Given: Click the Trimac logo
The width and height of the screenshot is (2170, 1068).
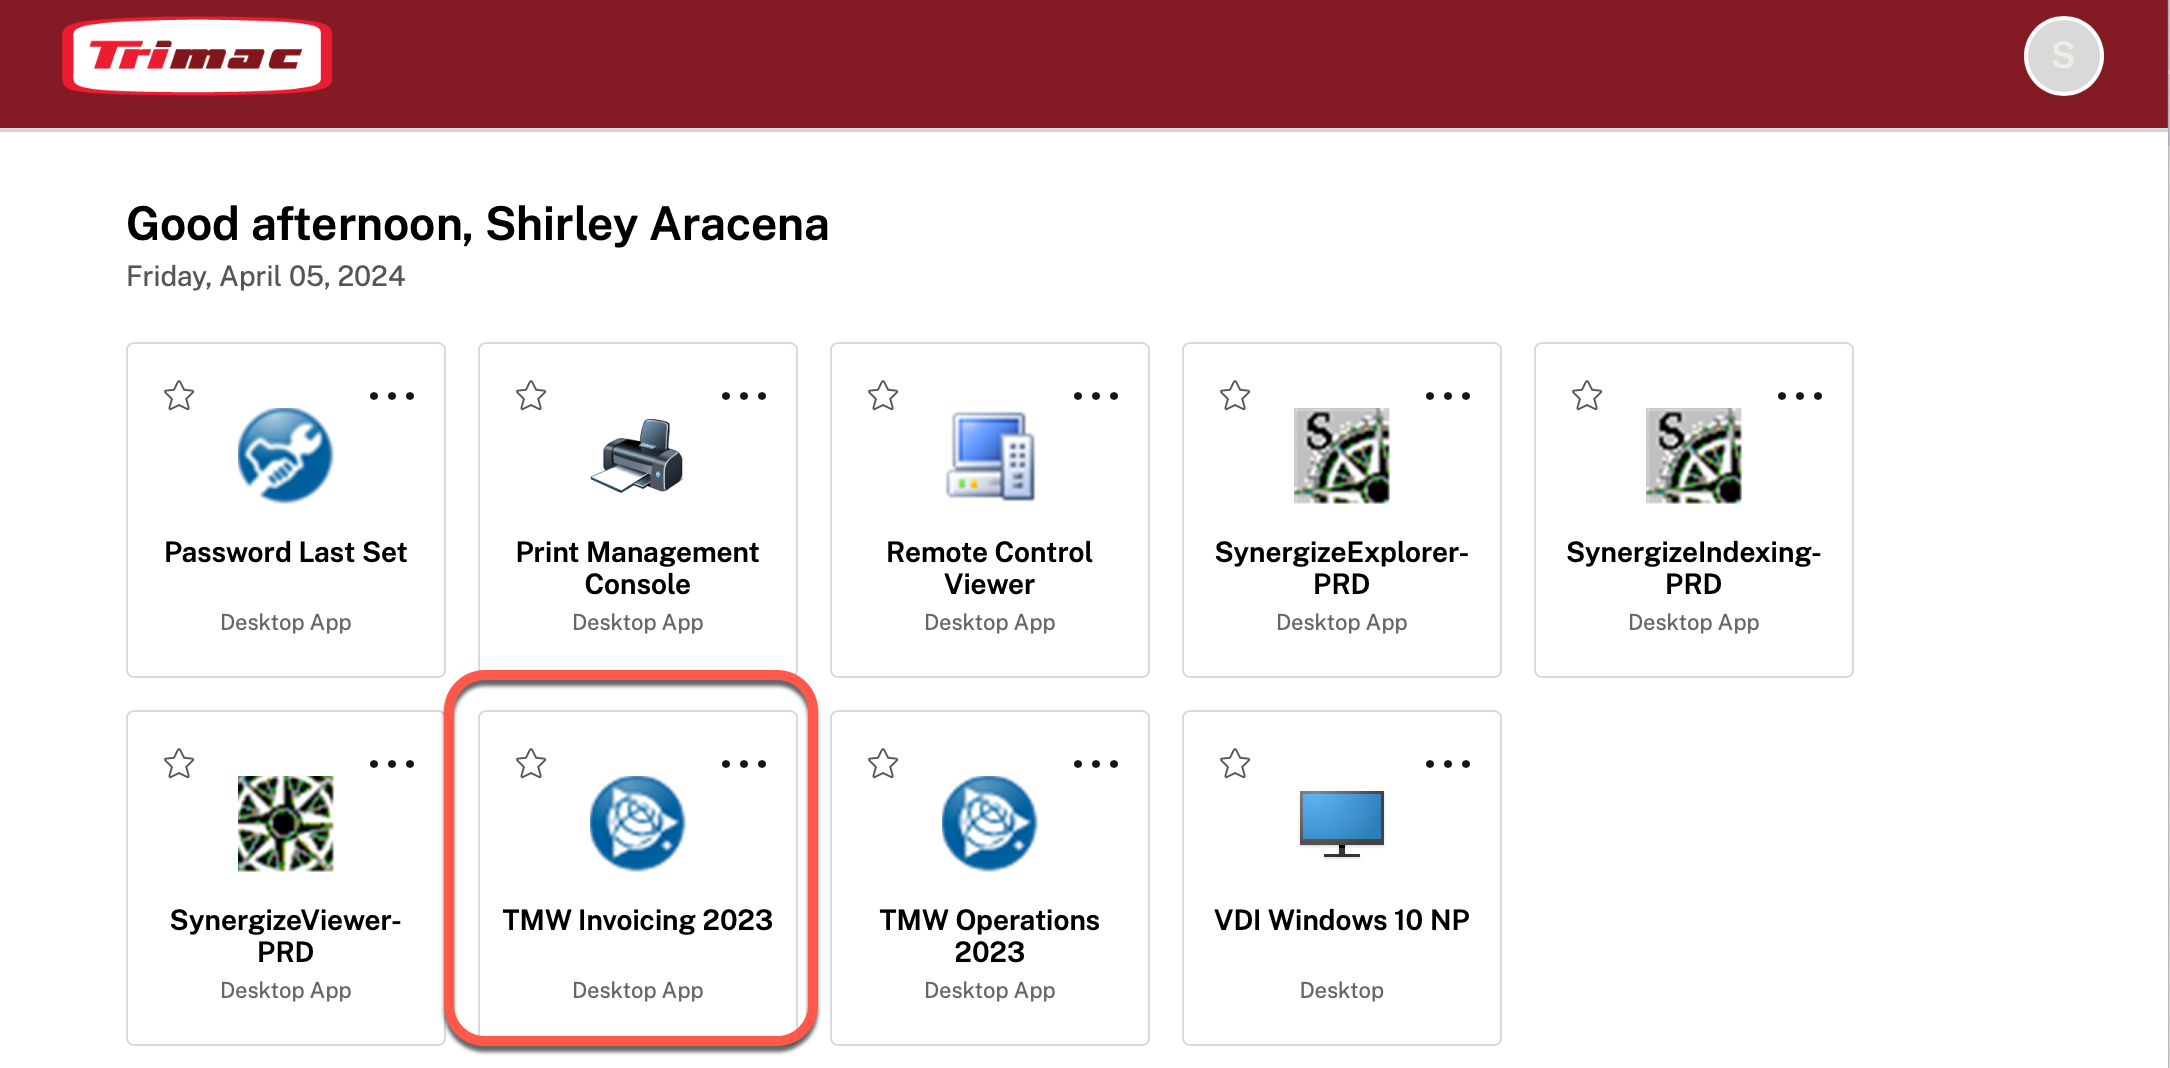Looking at the screenshot, I should click(x=197, y=56).
